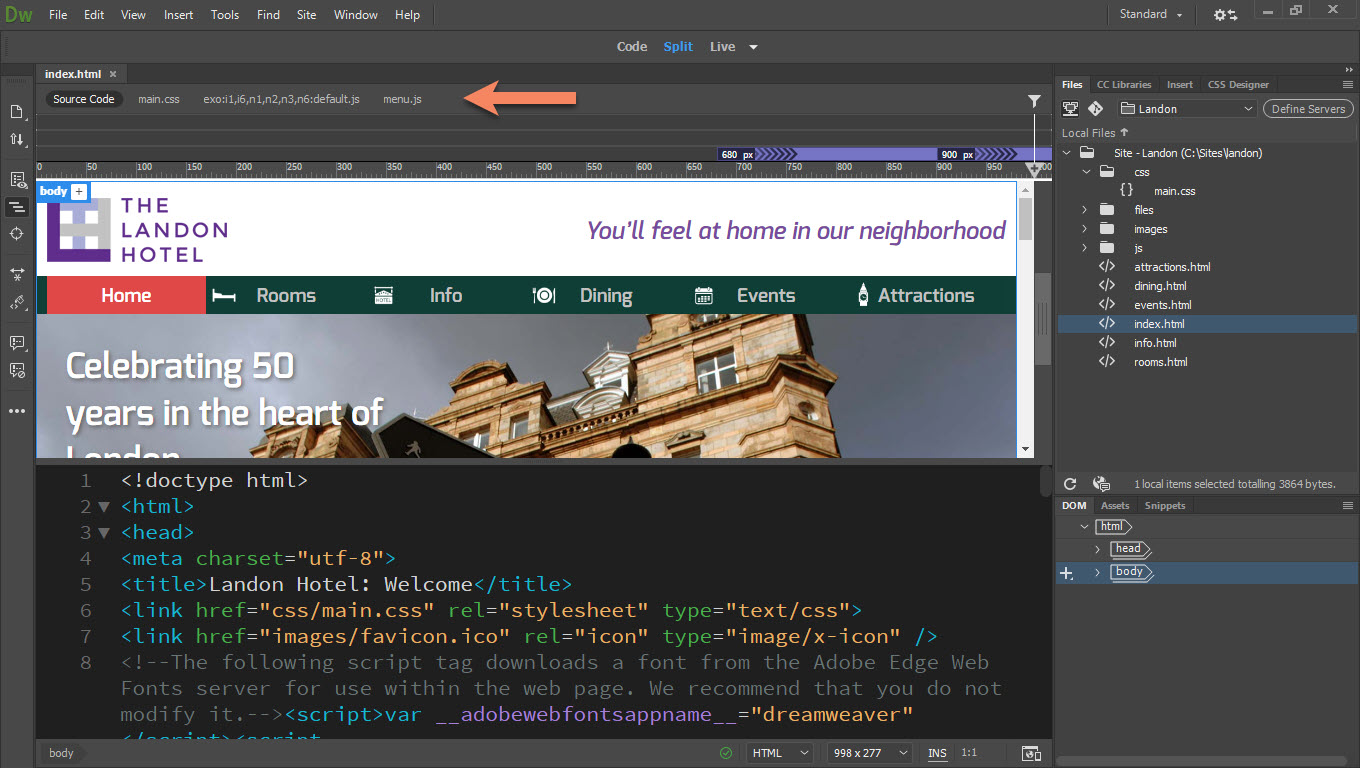This screenshot has height=768, width=1360.
Task: Click the plus button beside the body tag
Action: pos(79,191)
